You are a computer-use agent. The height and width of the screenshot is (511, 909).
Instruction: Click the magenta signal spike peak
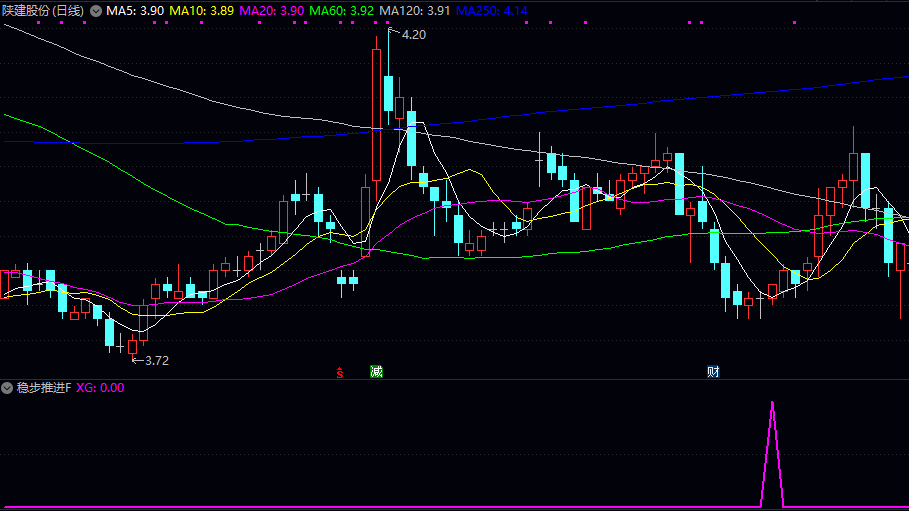(x=772, y=404)
